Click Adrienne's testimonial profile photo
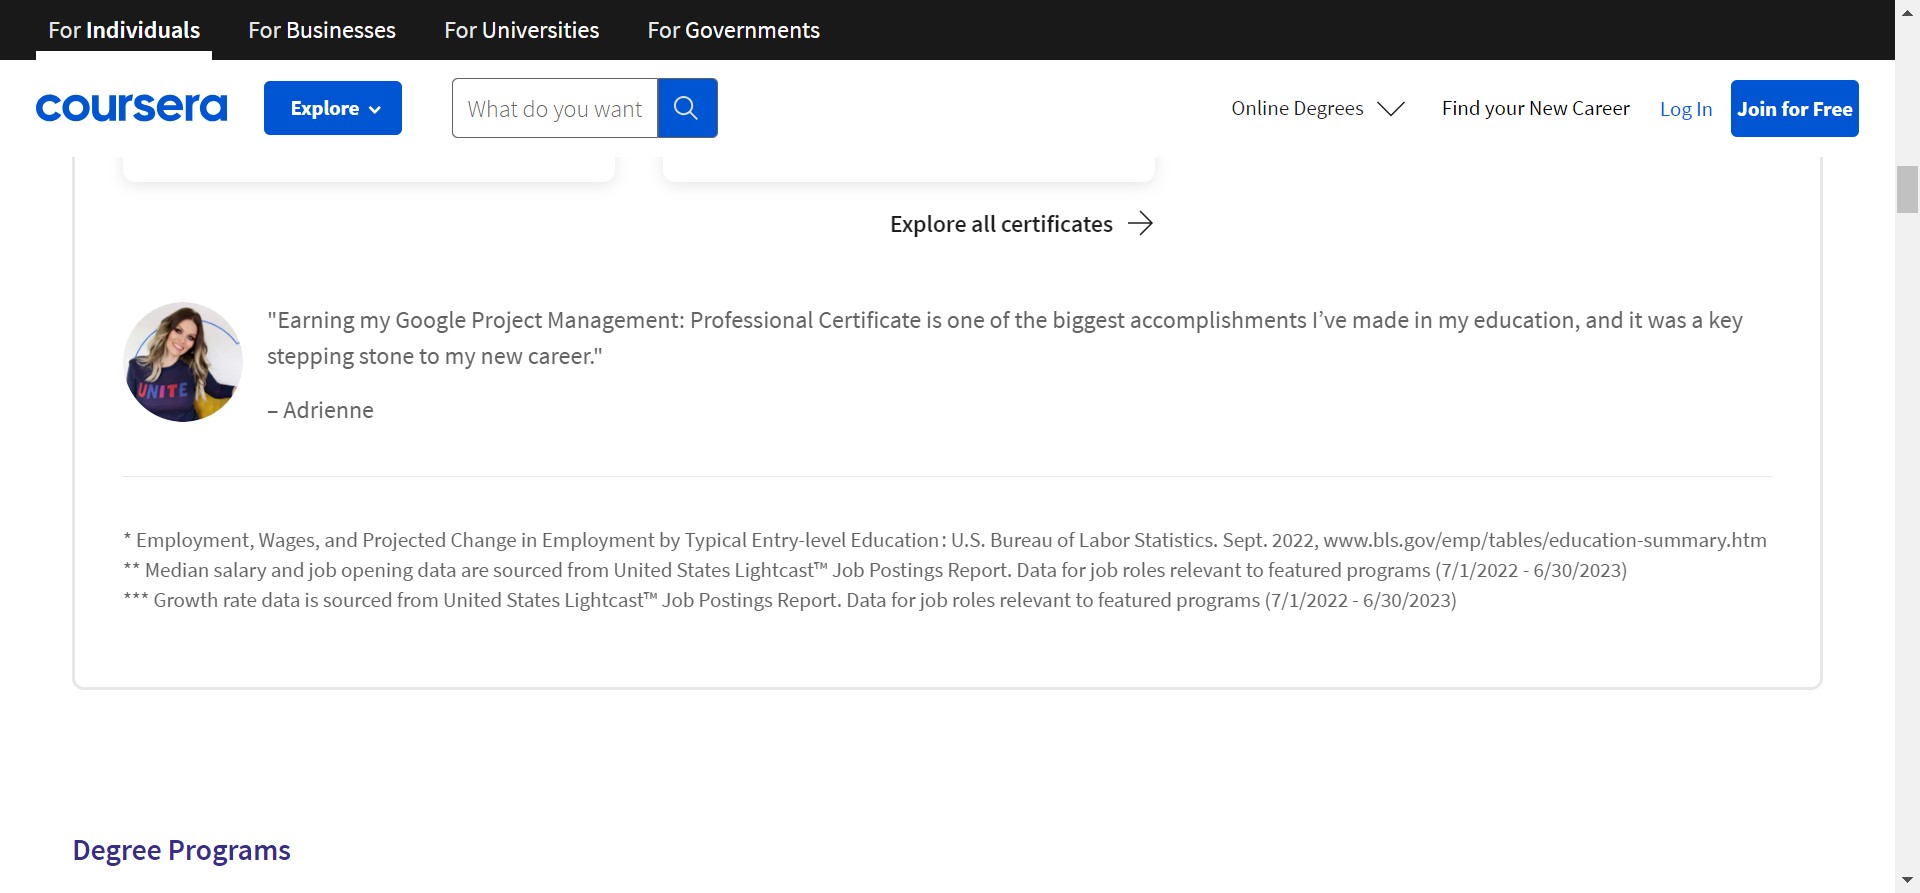Screen dimensions: 1920x893 coord(183,362)
